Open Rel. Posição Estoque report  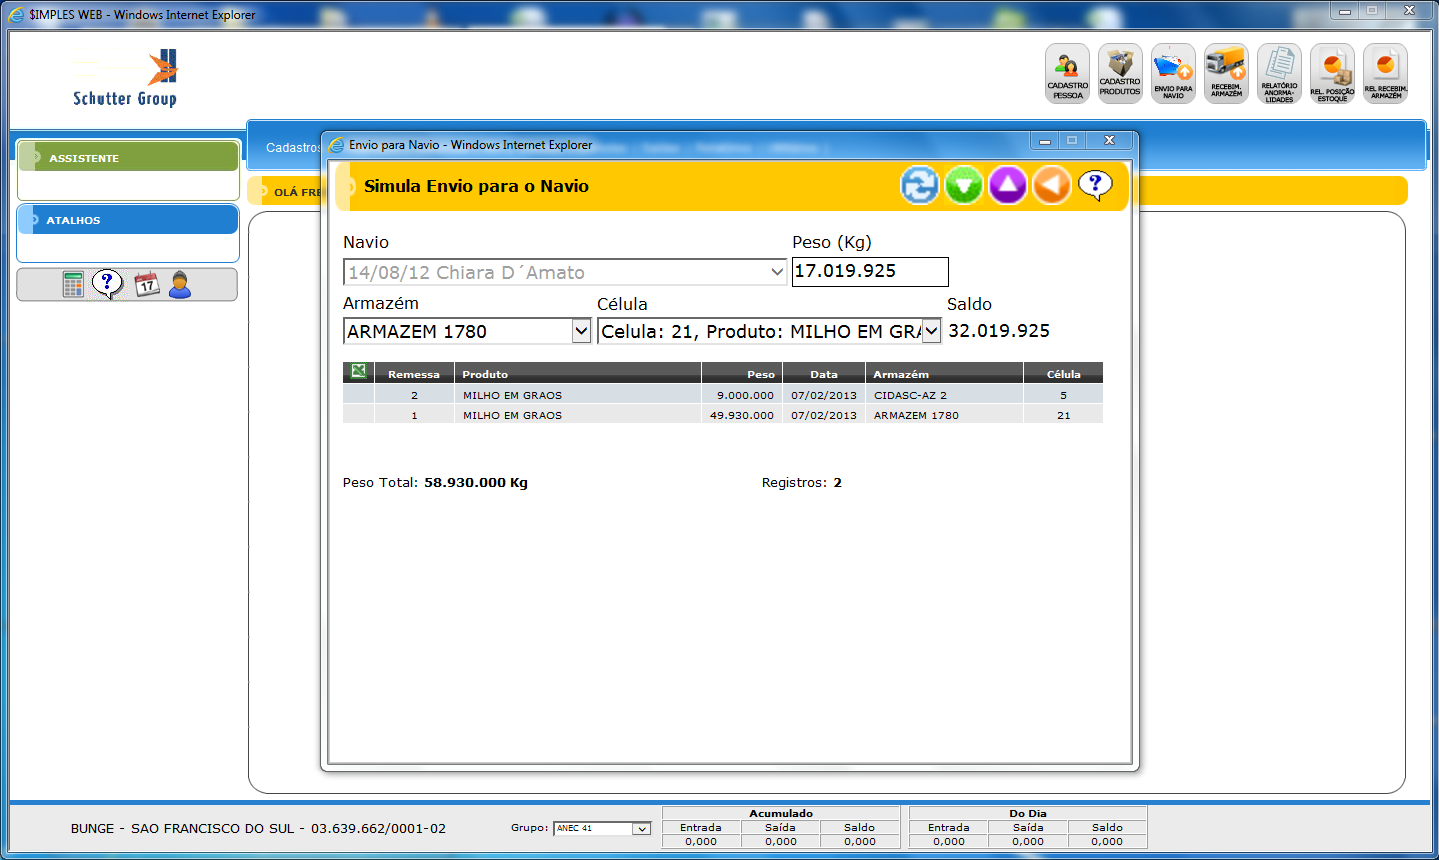[x=1332, y=74]
